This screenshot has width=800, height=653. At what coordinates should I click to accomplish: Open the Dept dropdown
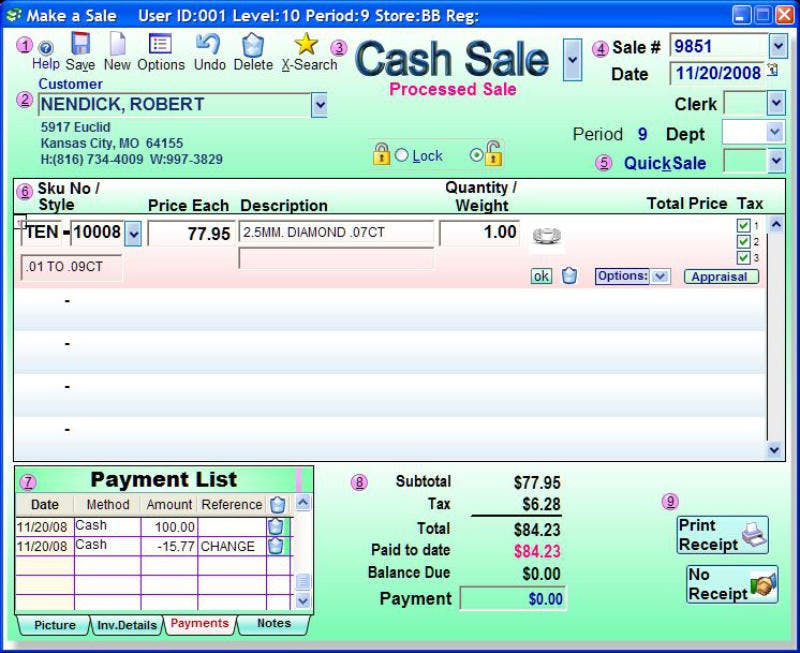[774, 133]
